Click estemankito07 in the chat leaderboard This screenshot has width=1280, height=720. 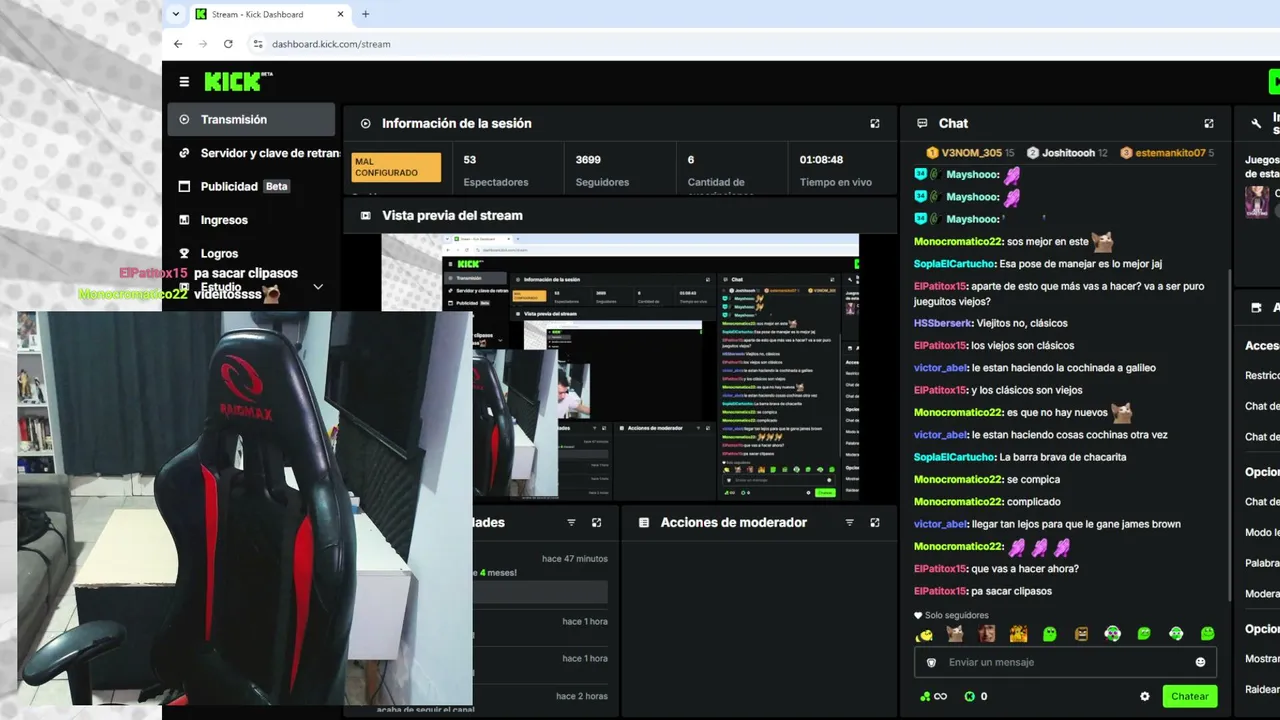click(x=1167, y=153)
